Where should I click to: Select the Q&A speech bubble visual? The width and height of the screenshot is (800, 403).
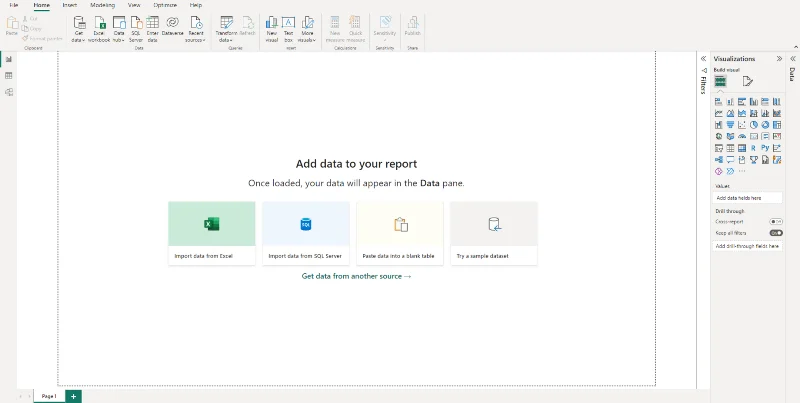730,160
